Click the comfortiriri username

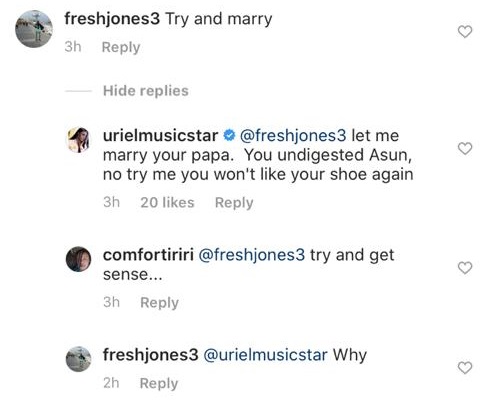click(x=148, y=255)
